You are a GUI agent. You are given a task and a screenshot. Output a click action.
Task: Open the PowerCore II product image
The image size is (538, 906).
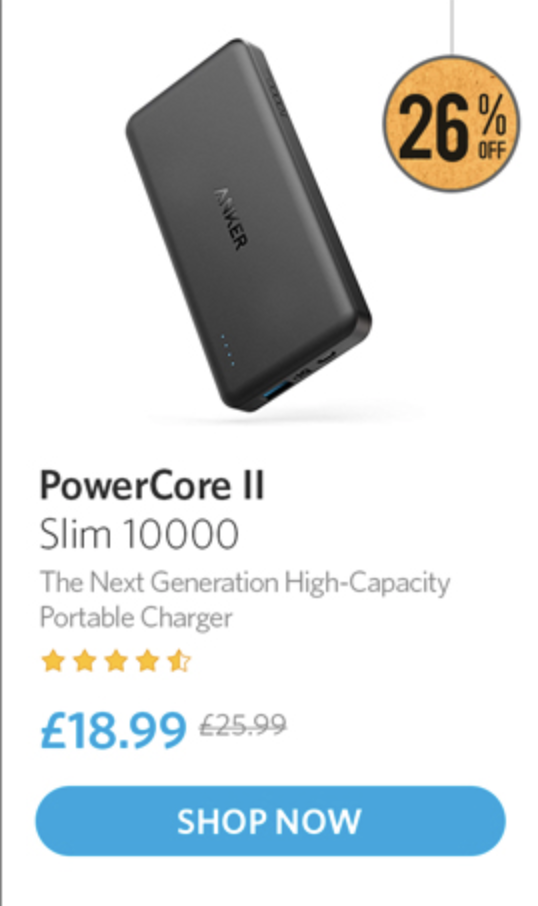(248, 225)
